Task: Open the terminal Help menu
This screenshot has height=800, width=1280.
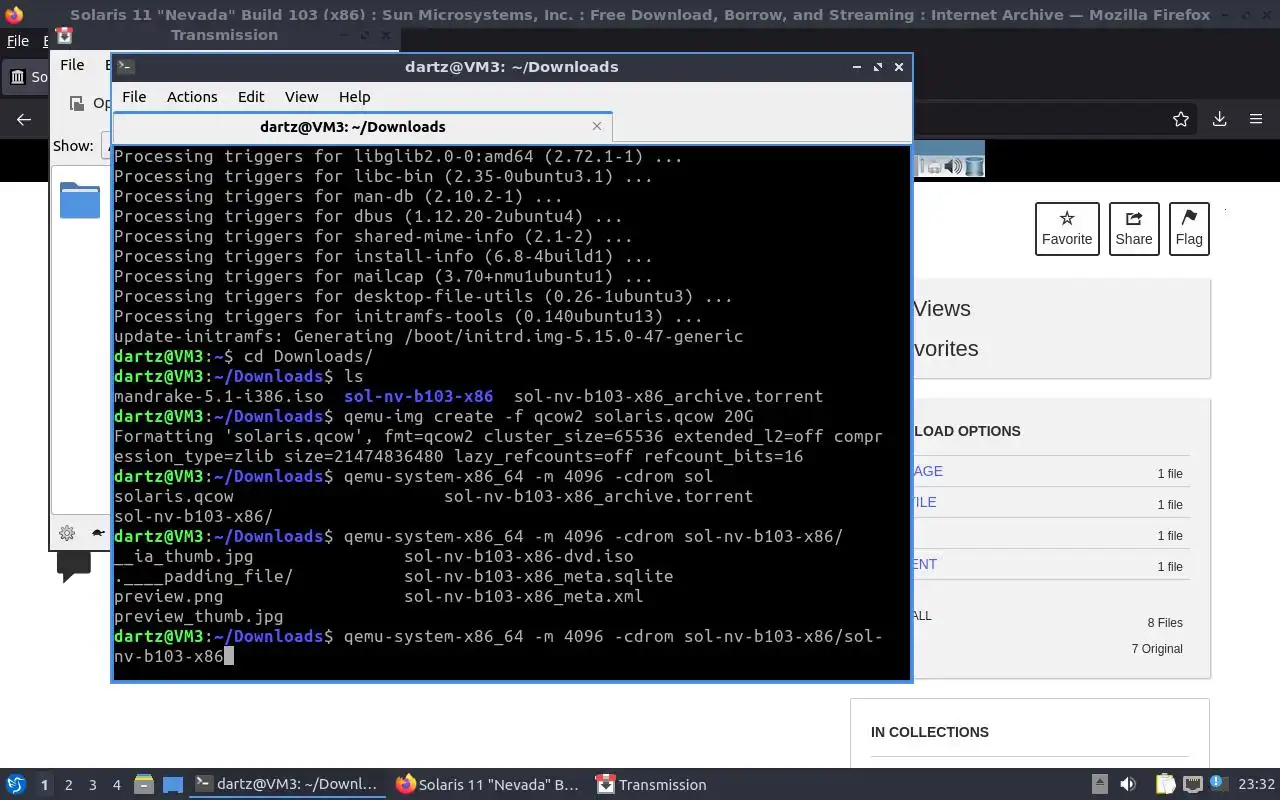Action: coord(355,97)
